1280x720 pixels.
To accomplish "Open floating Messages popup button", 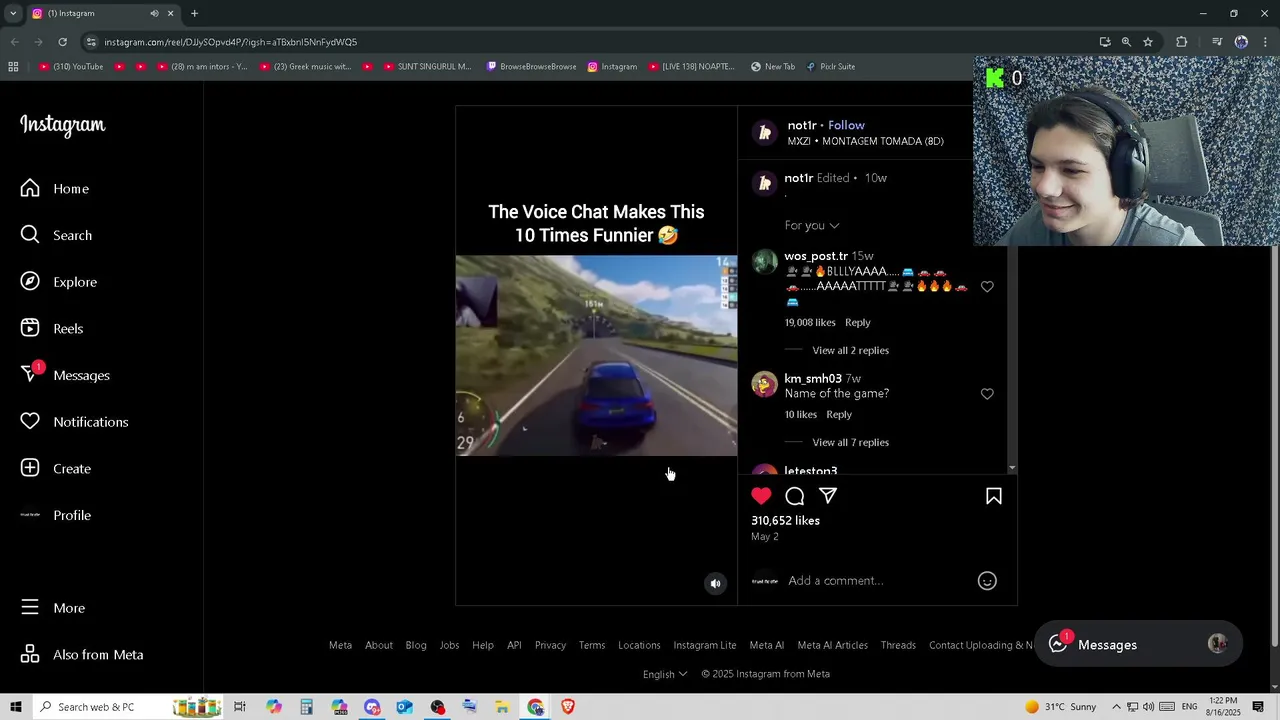I will pos(1138,645).
